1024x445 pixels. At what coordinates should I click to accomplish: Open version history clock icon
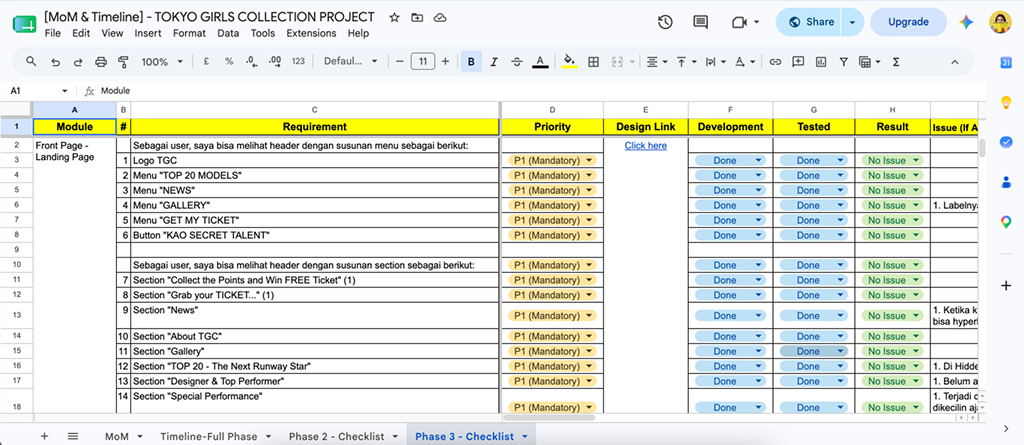(665, 22)
